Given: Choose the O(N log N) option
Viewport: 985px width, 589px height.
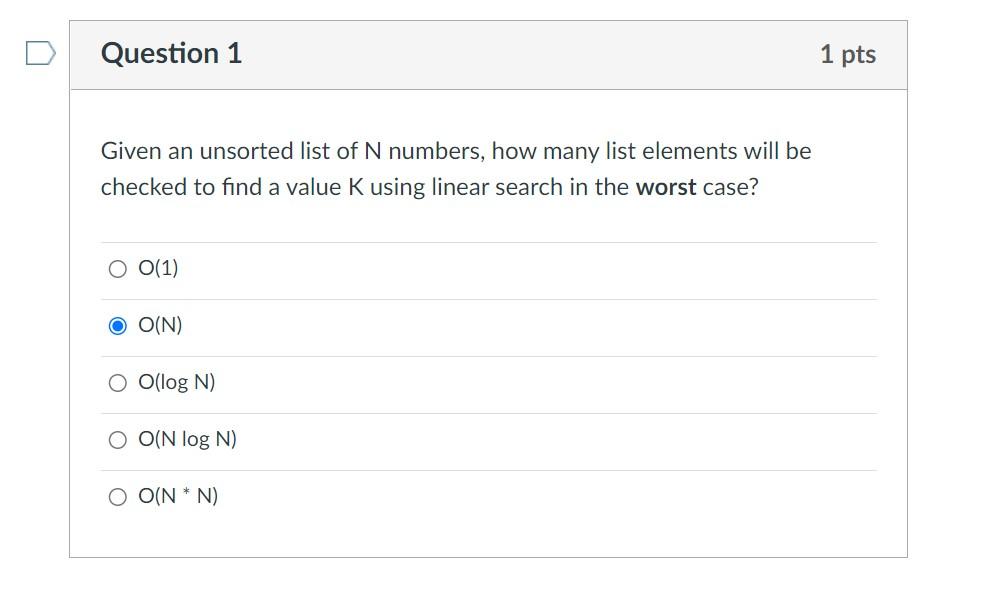Looking at the screenshot, I should coord(117,438).
